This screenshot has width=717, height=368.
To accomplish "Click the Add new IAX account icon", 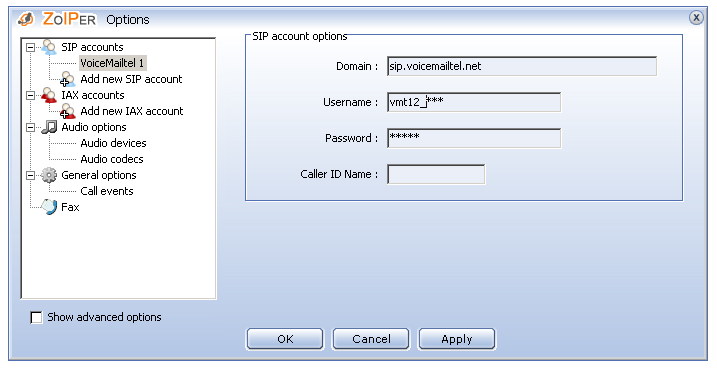I will [68, 111].
